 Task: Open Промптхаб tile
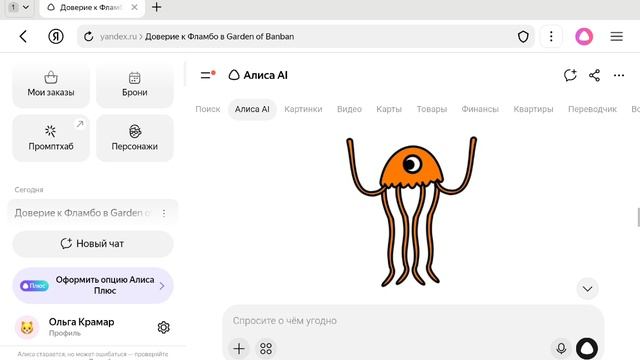[51, 138]
